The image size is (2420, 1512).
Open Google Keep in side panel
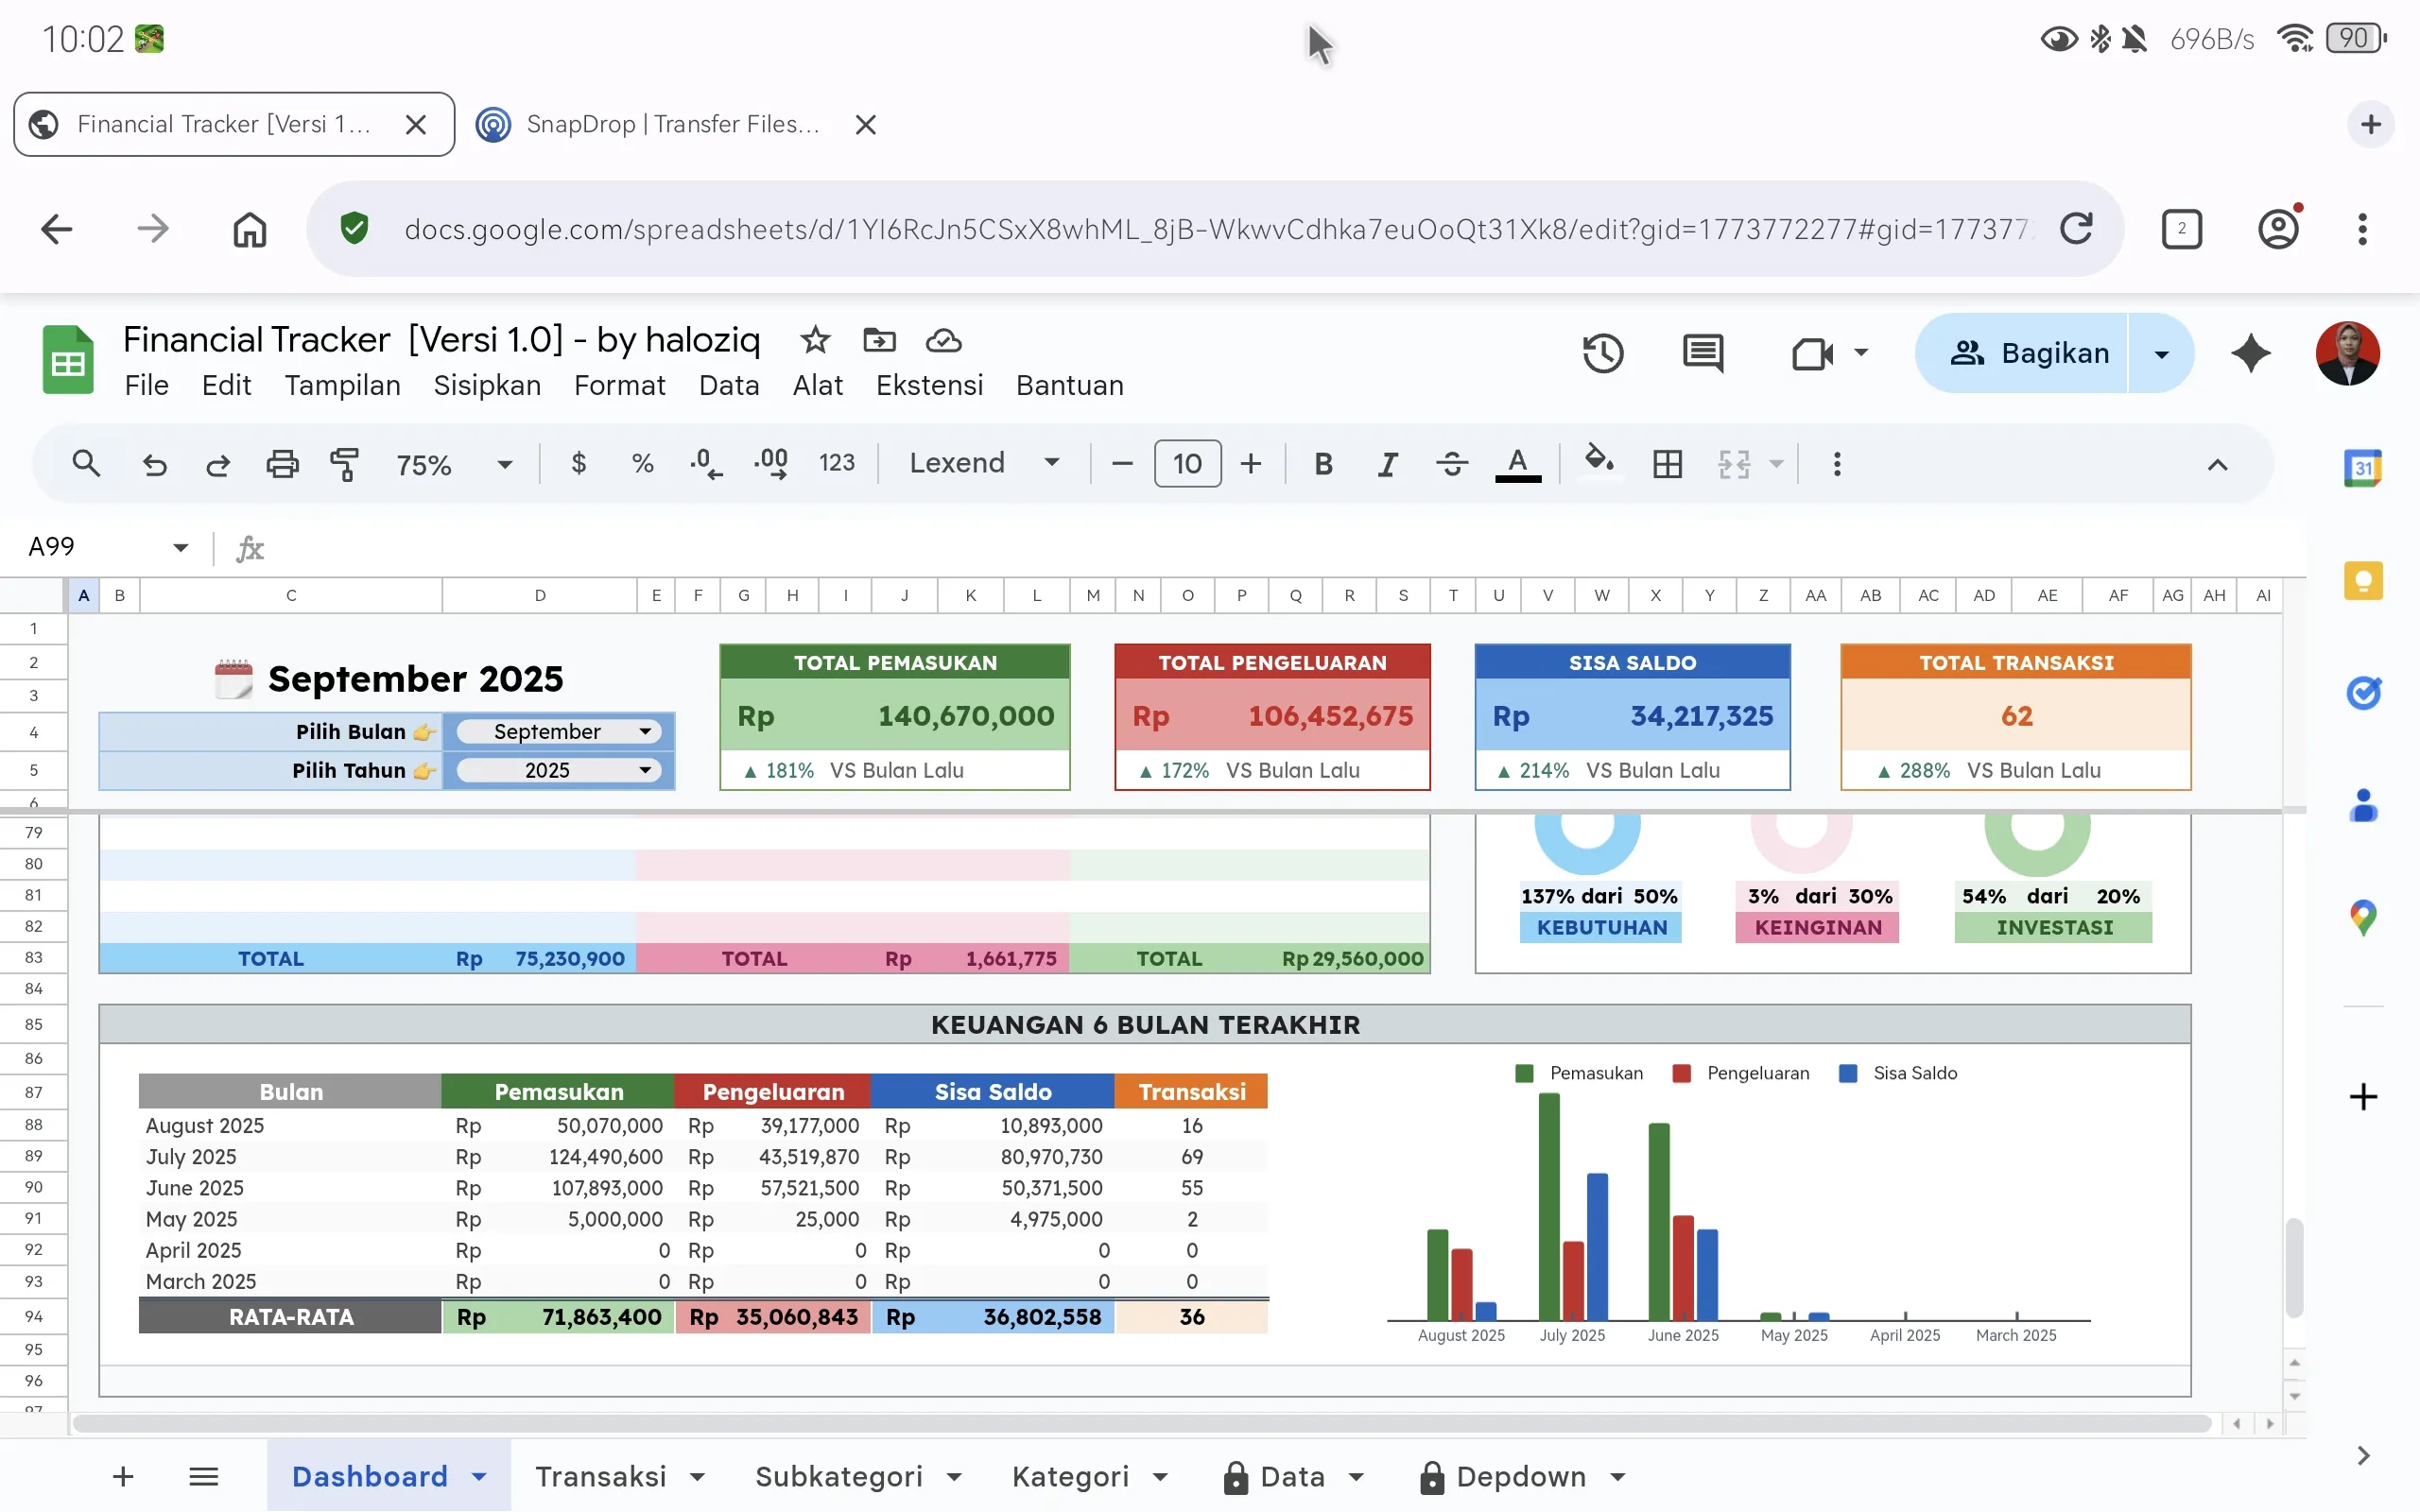(x=2362, y=581)
